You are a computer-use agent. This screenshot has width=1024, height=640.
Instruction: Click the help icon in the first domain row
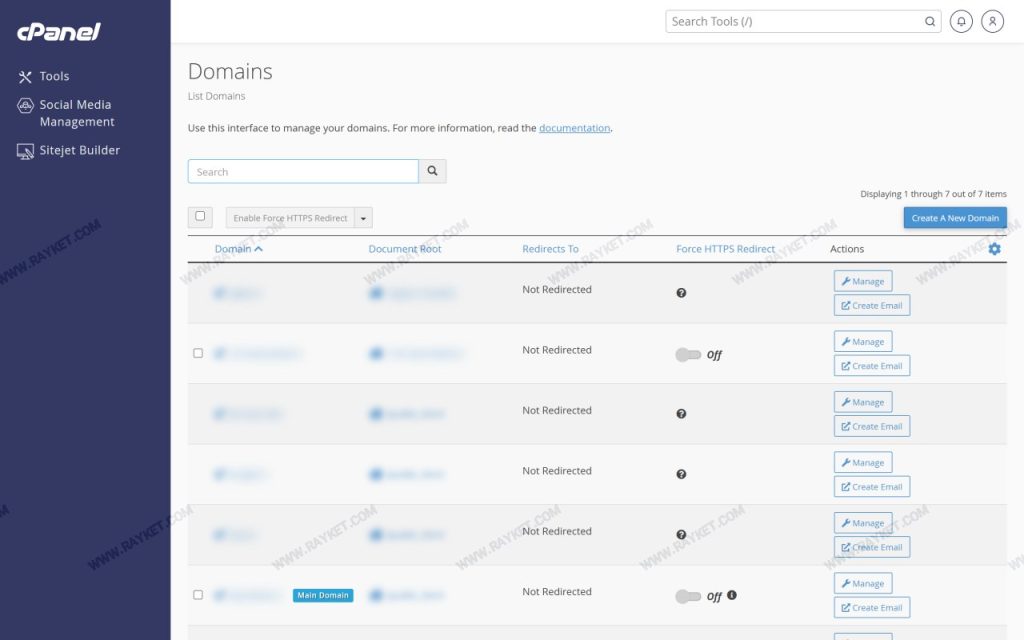pos(681,293)
